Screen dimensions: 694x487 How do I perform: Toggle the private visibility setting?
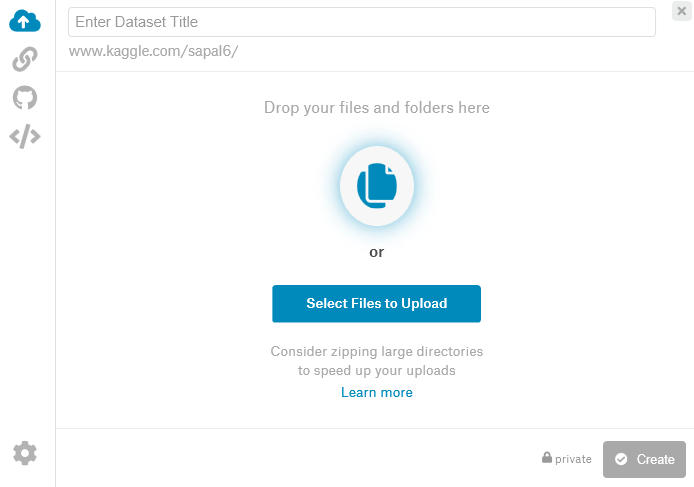pyautogui.click(x=567, y=459)
